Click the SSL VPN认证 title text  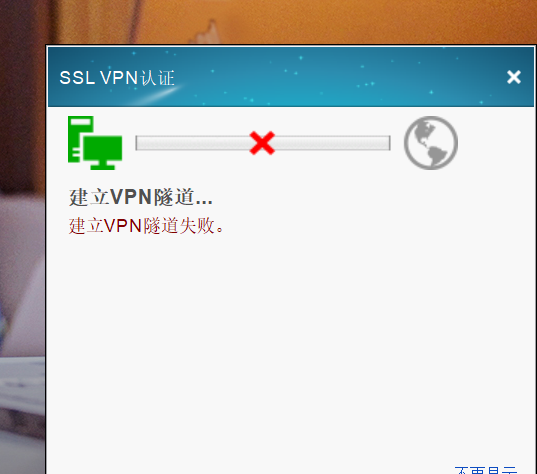[x=117, y=78]
